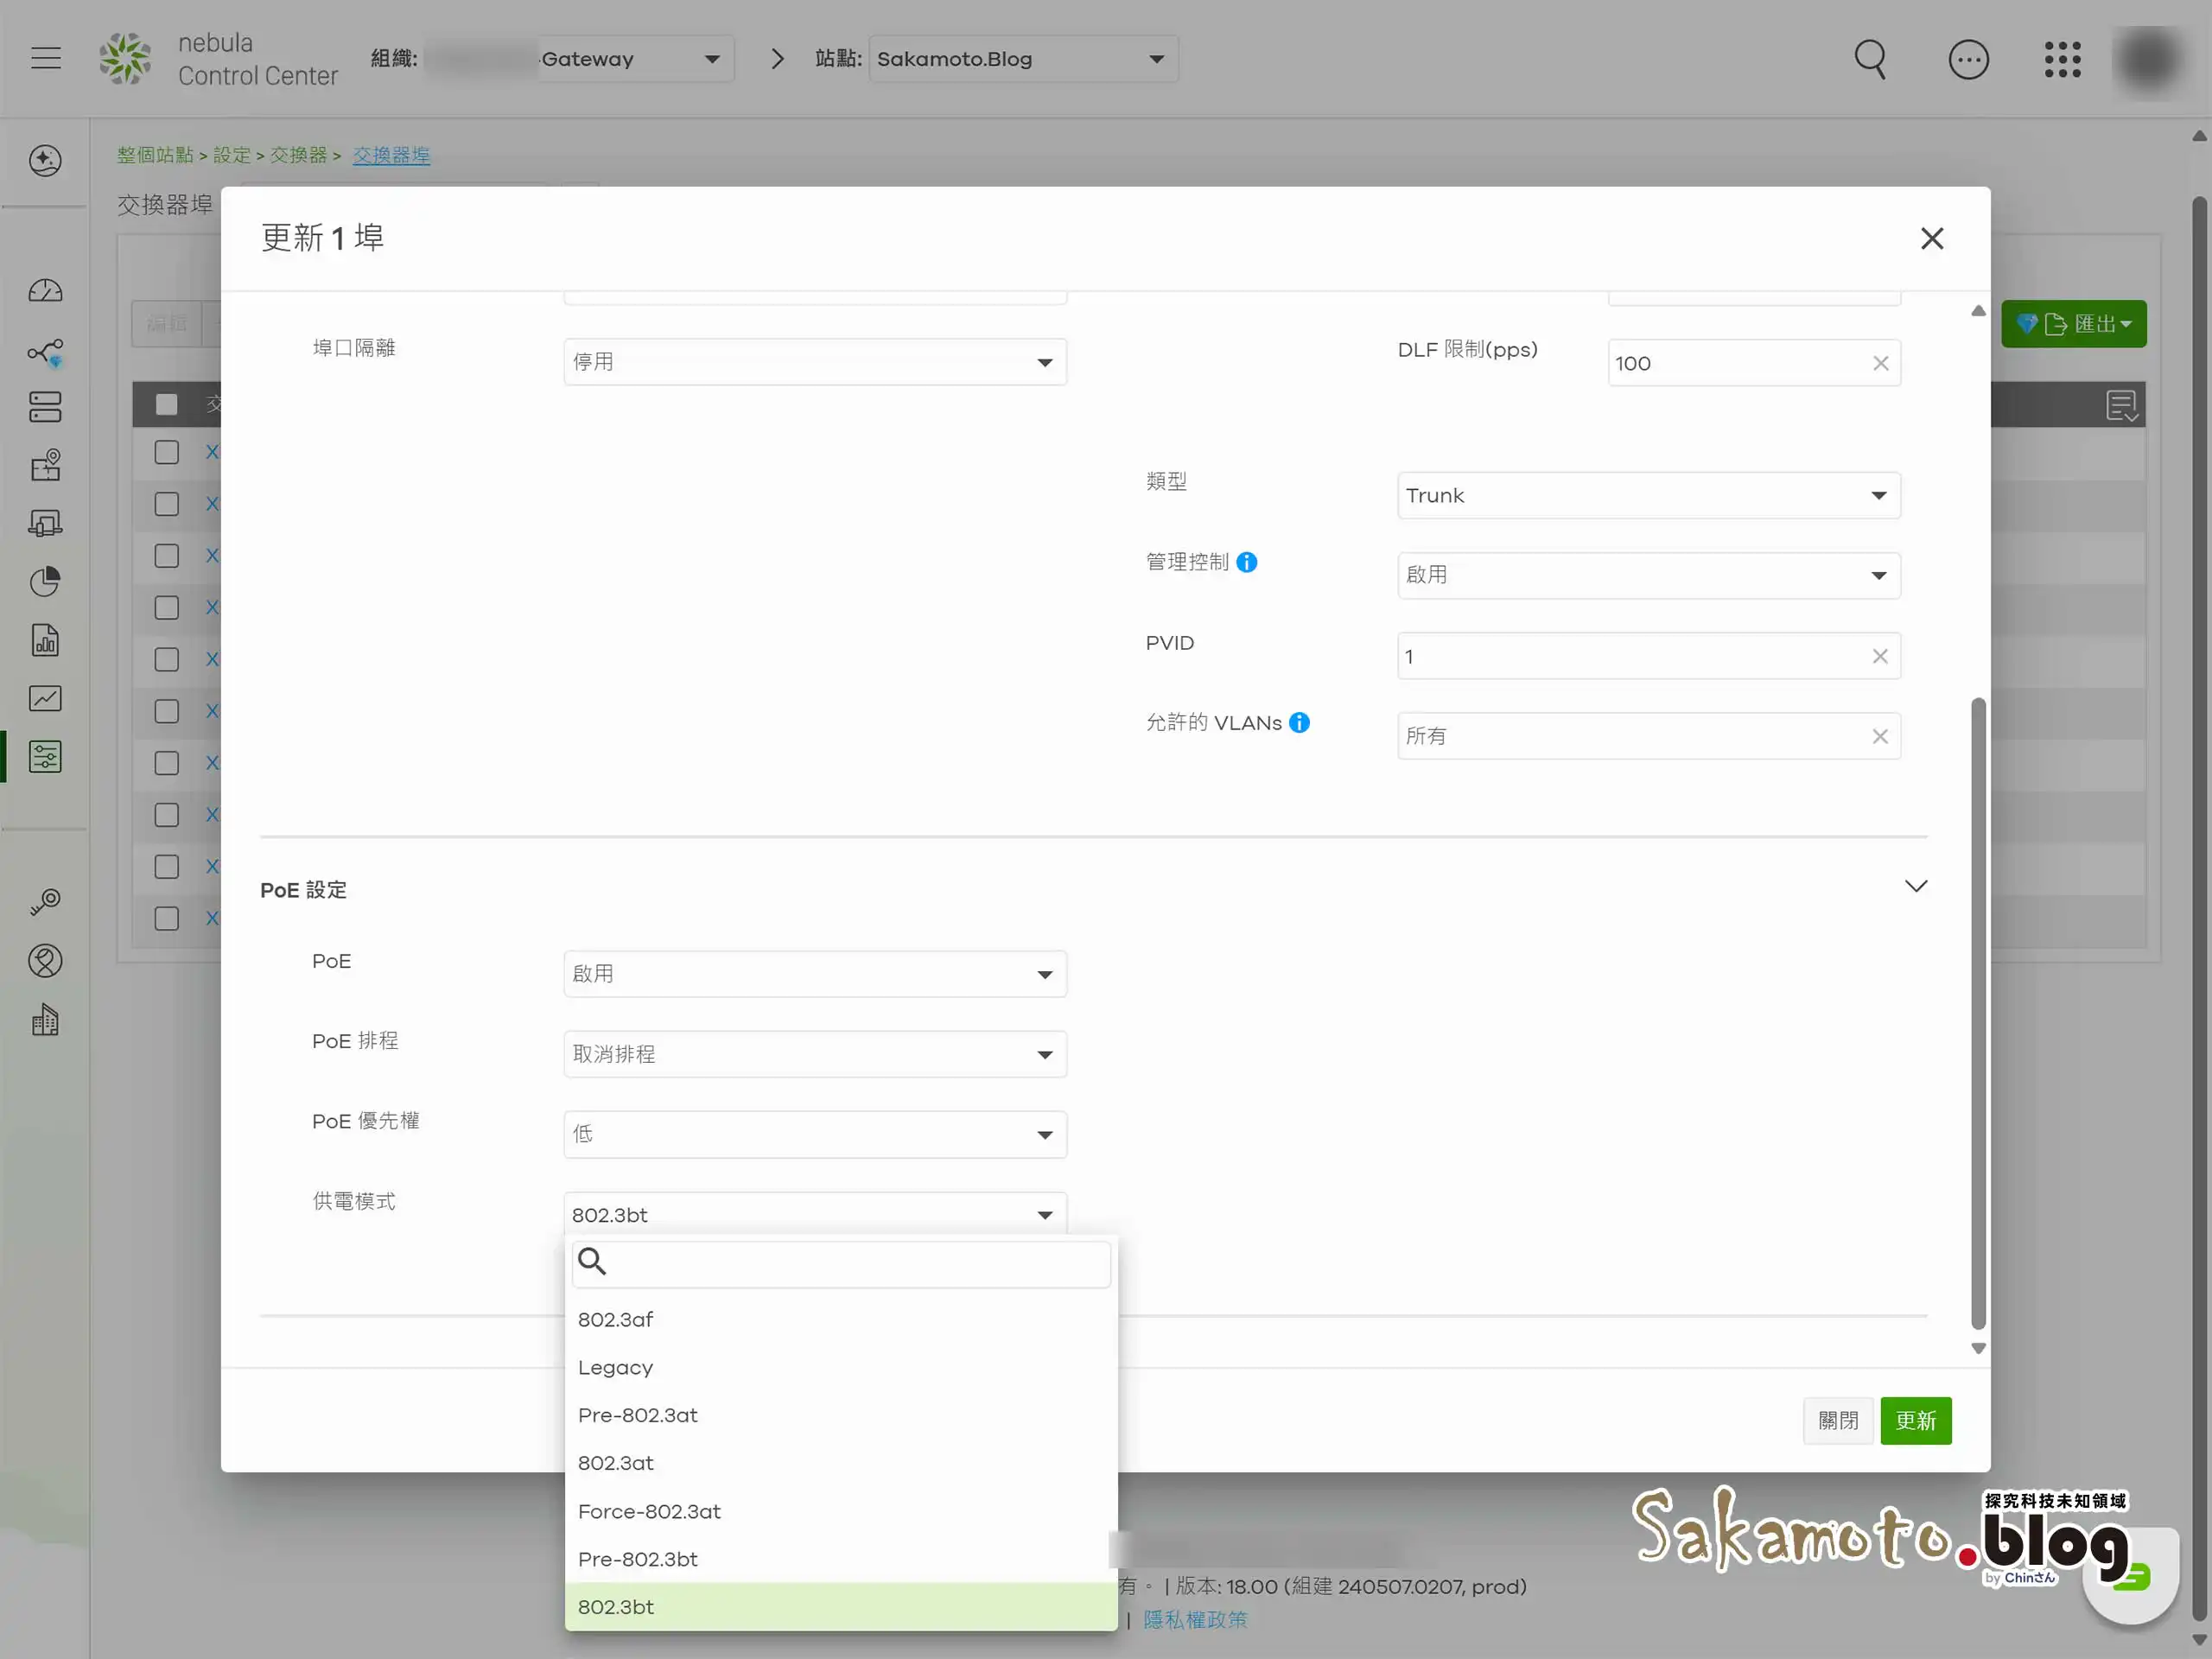Tick the first row checkbox in port table

click(x=167, y=452)
